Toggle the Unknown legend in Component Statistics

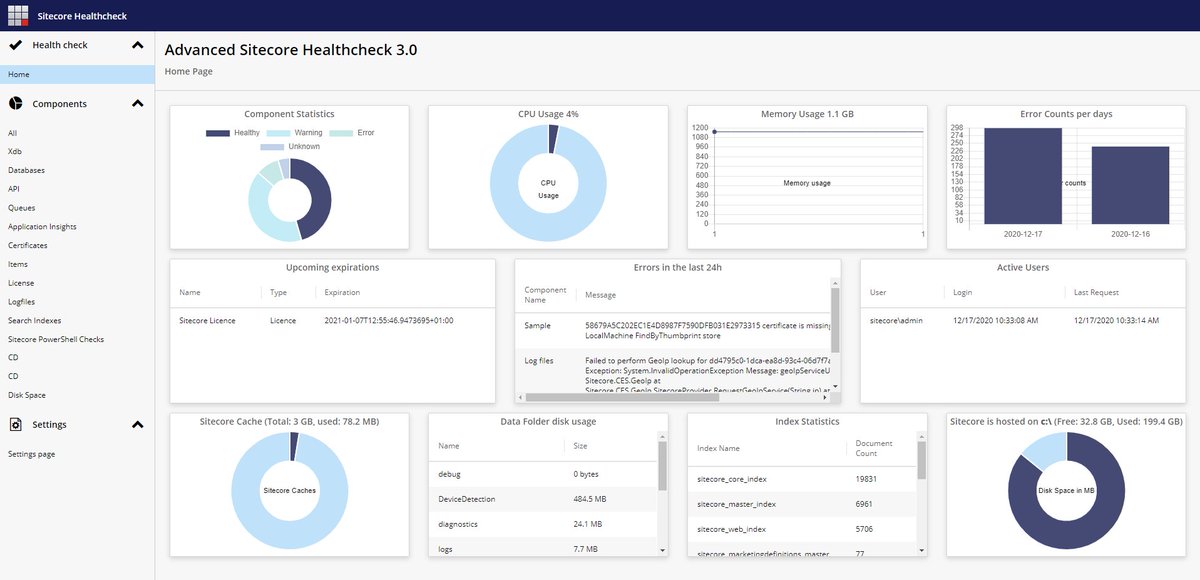290,147
